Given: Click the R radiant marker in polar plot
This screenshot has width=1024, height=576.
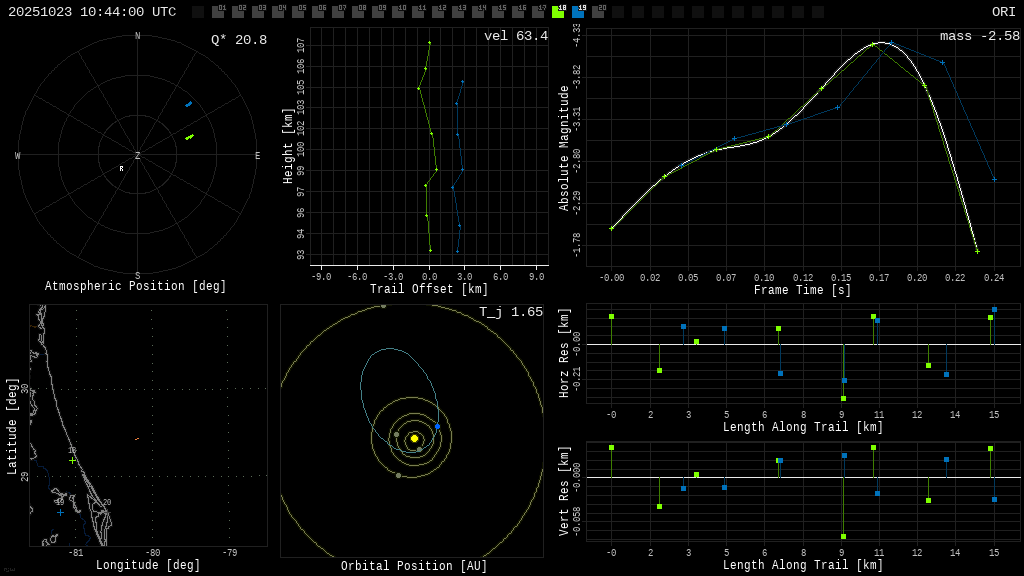Looking at the screenshot, I should point(122,169).
